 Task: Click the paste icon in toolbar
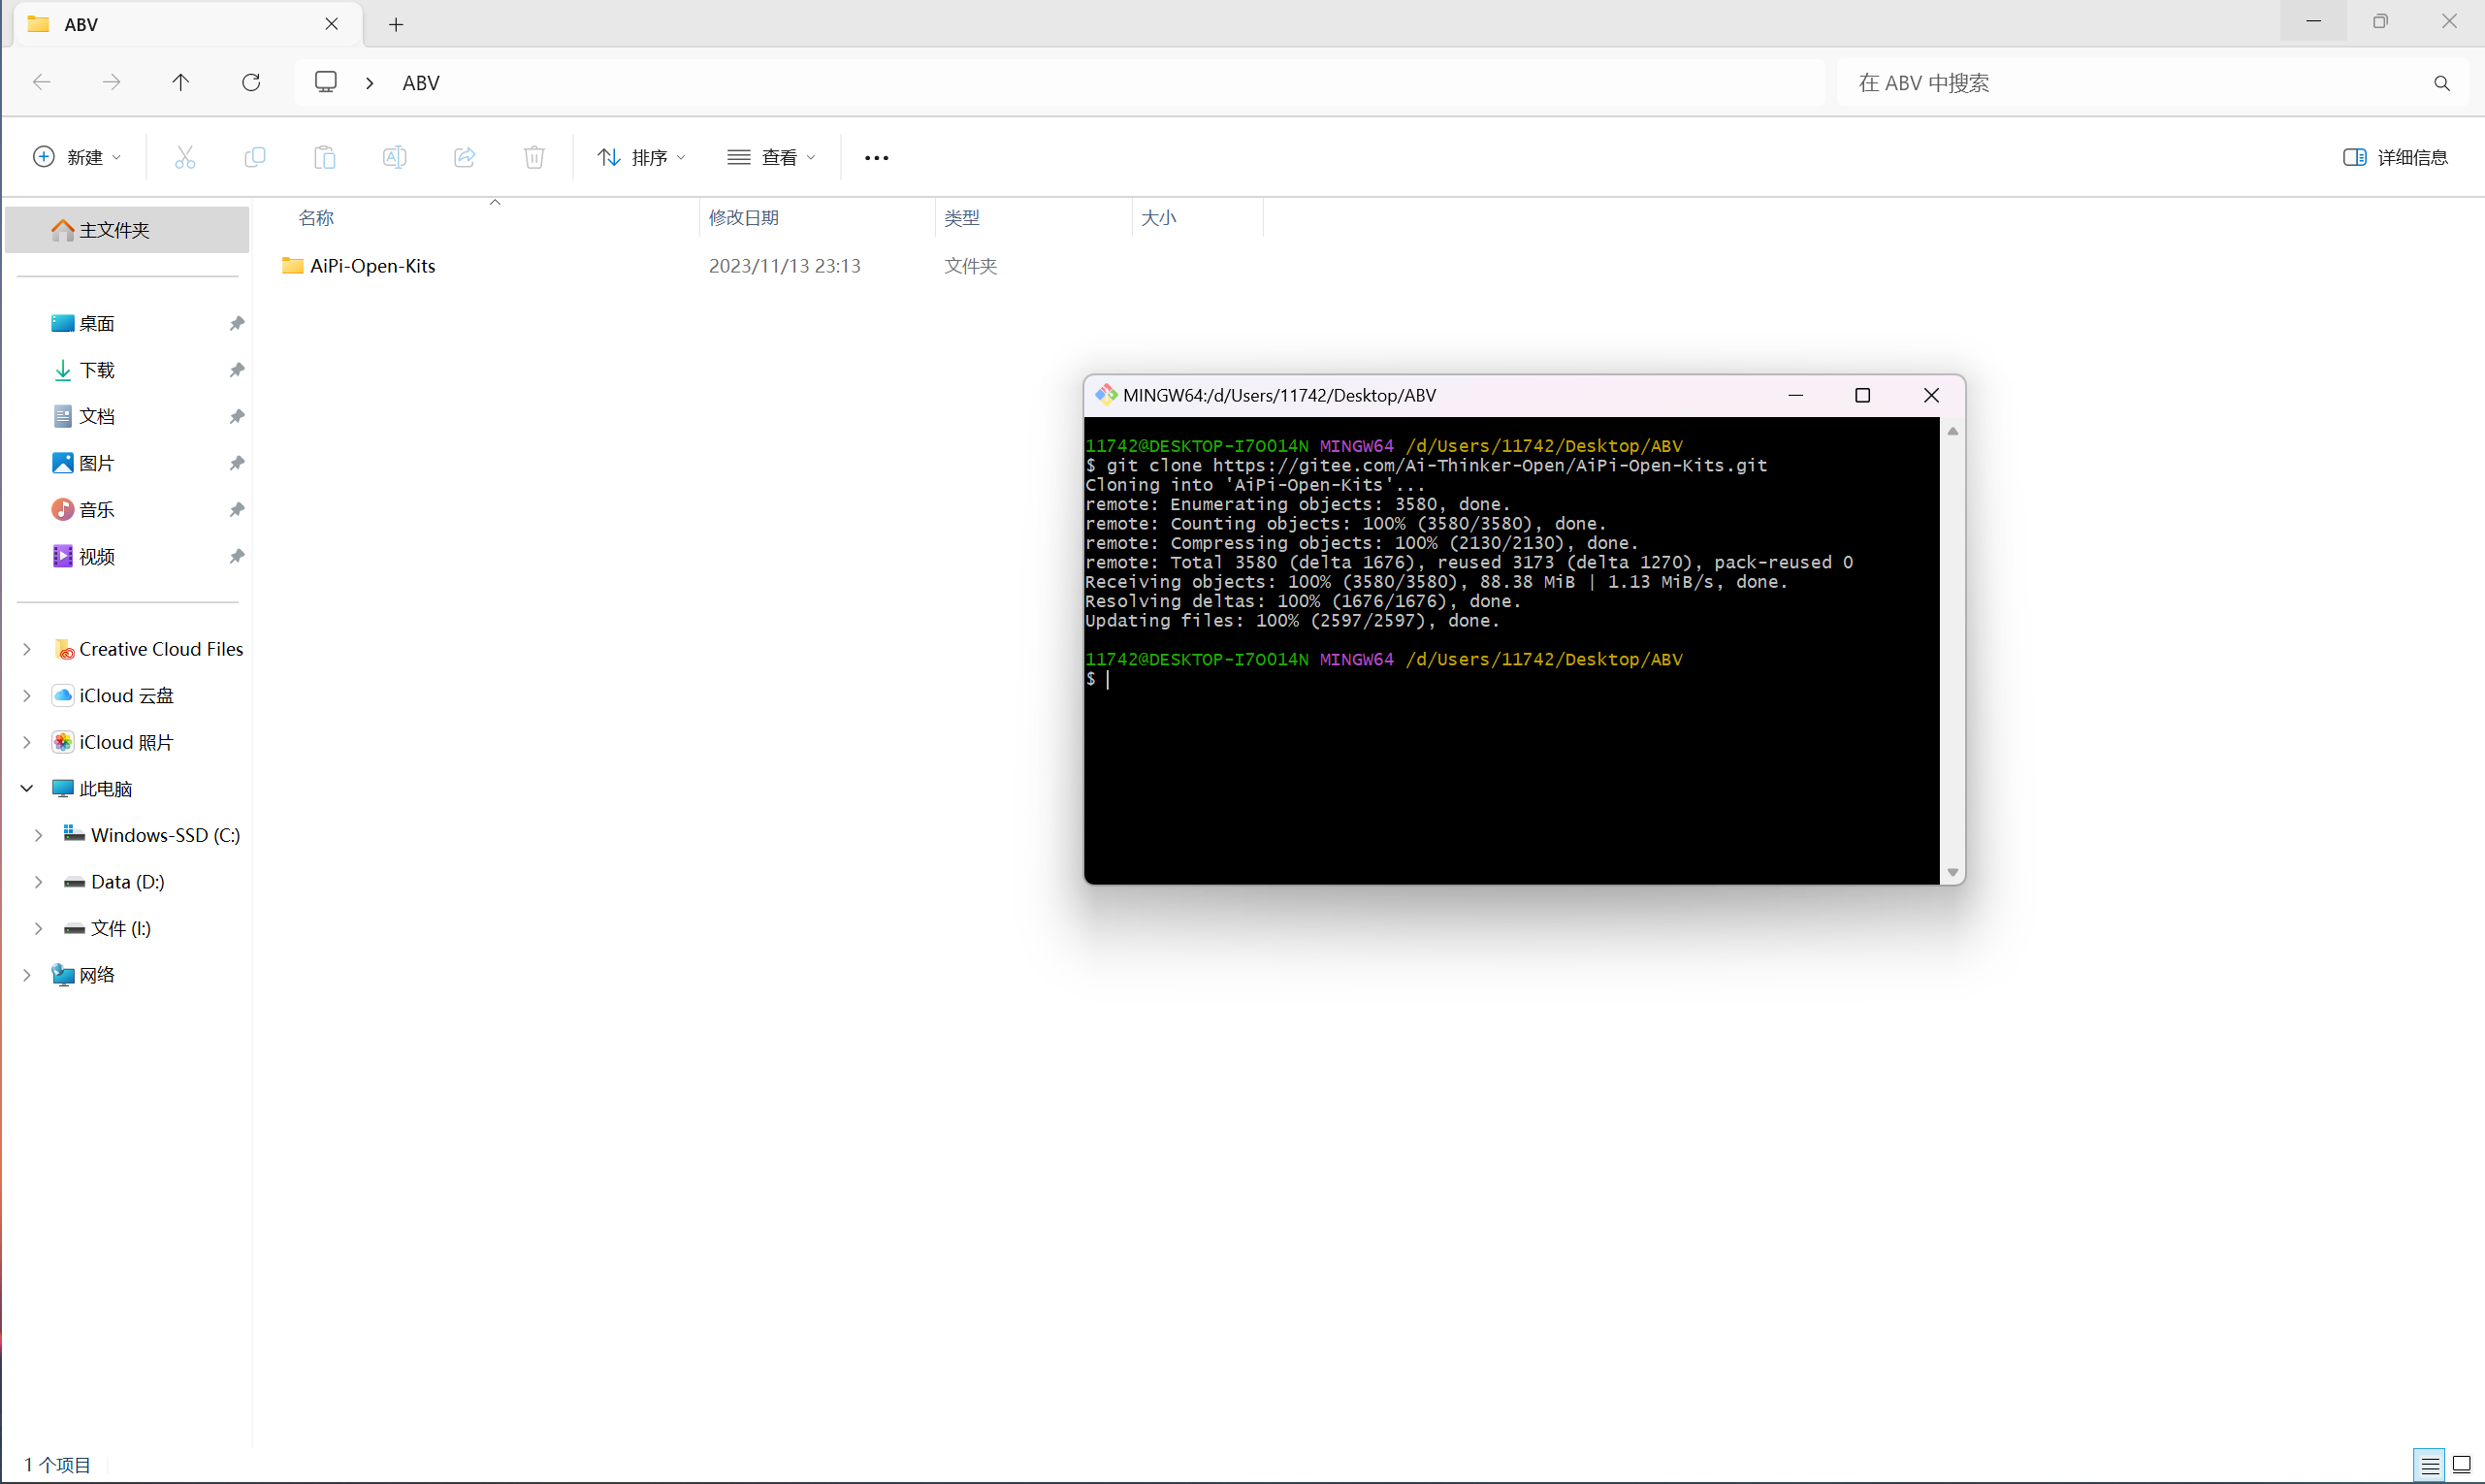(x=325, y=157)
